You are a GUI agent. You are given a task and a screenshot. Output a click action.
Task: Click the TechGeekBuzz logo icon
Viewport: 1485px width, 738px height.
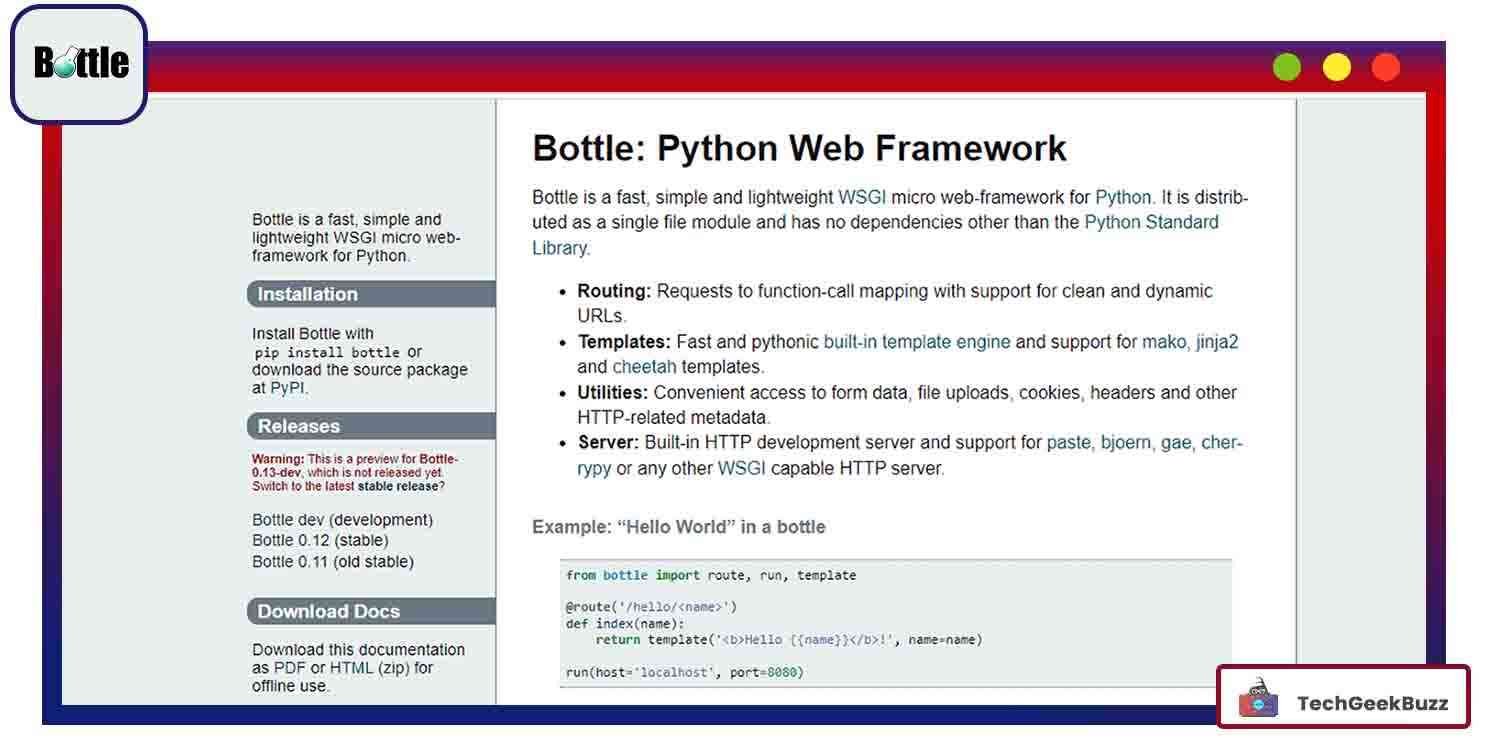1258,702
